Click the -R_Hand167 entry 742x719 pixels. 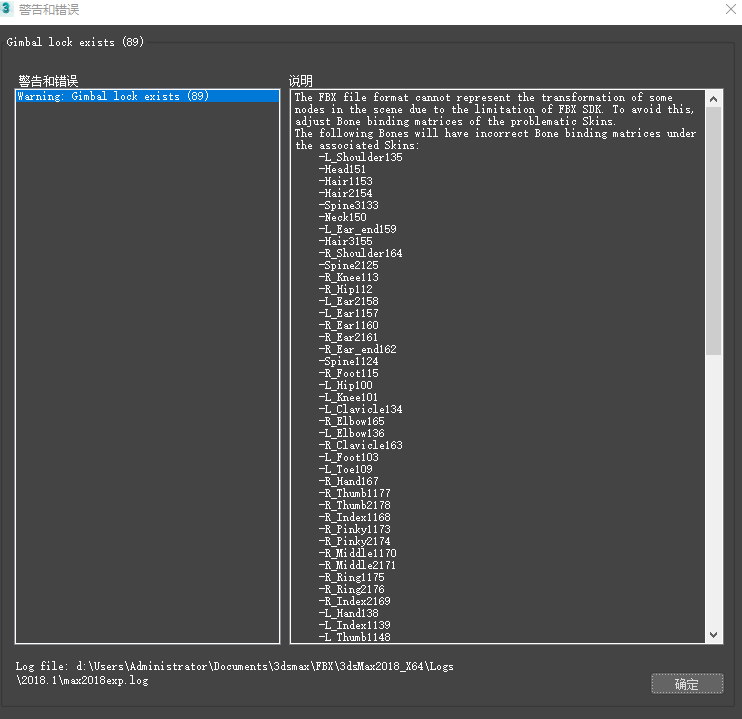349,481
